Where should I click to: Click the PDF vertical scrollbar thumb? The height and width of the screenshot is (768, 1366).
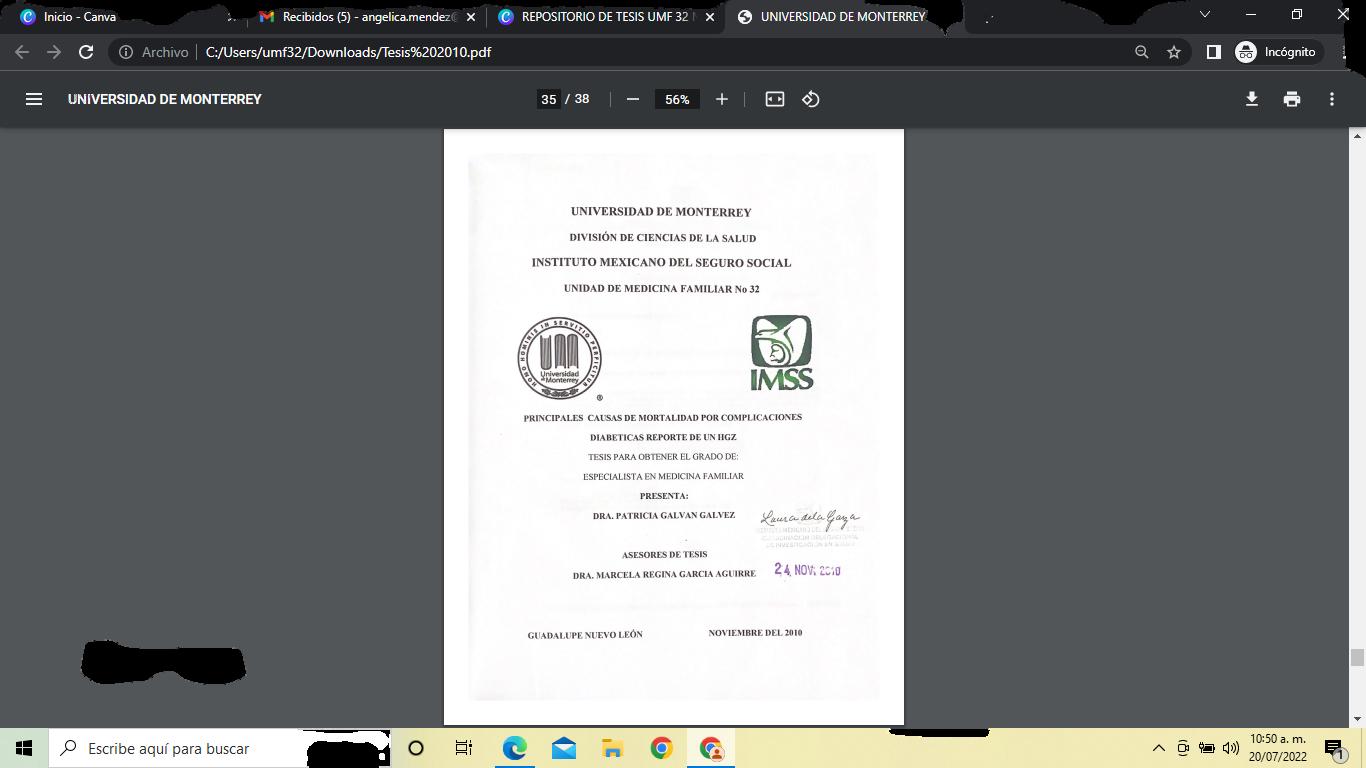pos(1357,657)
